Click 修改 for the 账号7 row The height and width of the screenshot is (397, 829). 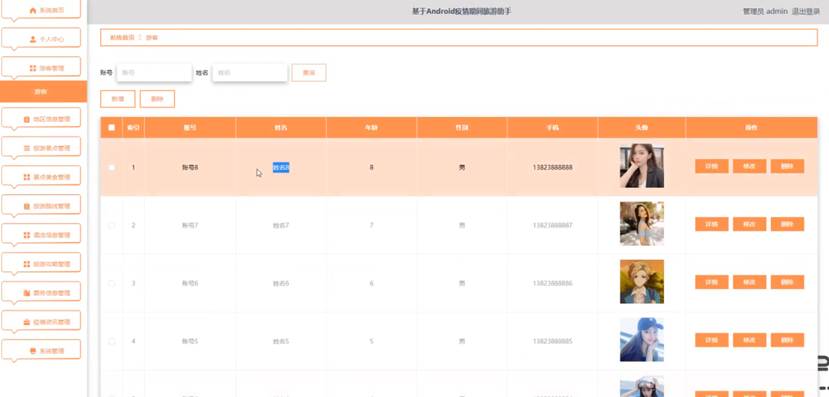(749, 224)
